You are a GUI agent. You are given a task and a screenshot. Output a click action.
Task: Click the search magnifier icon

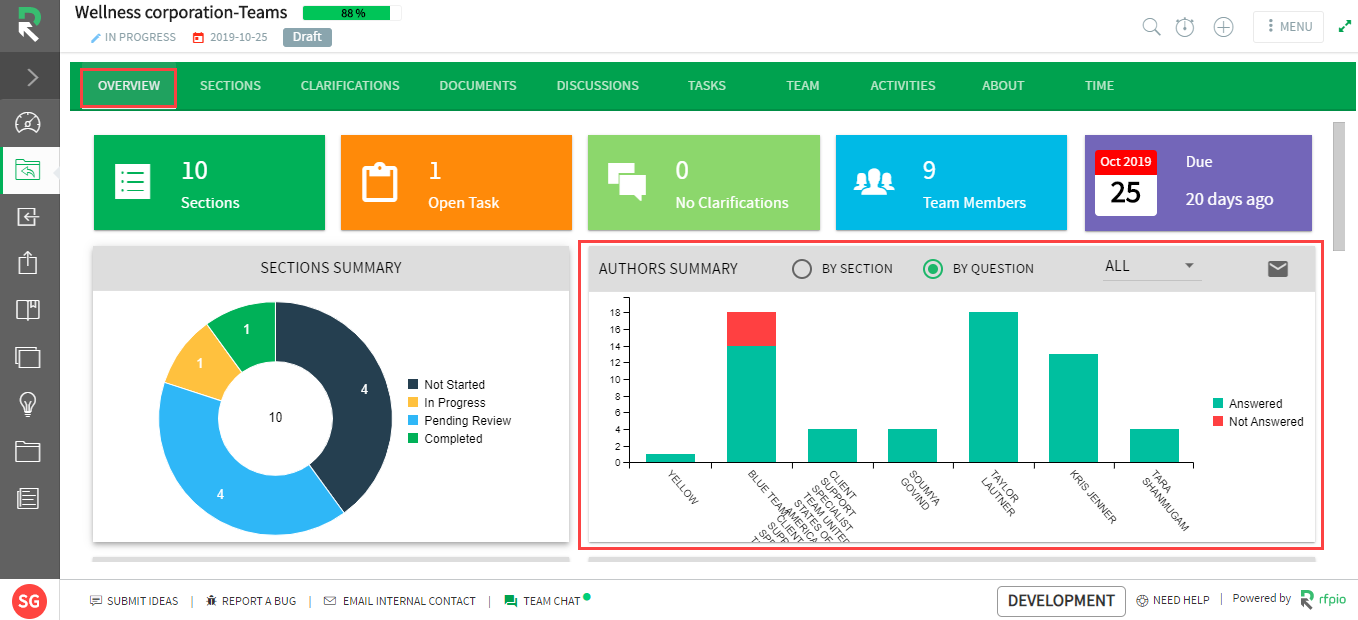tap(1151, 27)
